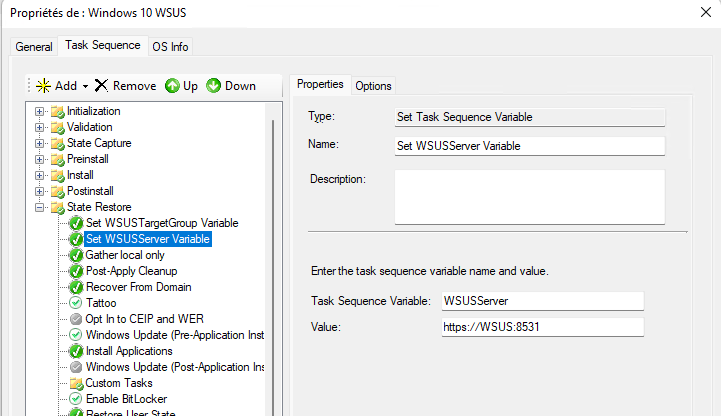Click the disabled Opt In to CEIP icon
This screenshot has height=416, width=721.
click(x=76, y=319)
